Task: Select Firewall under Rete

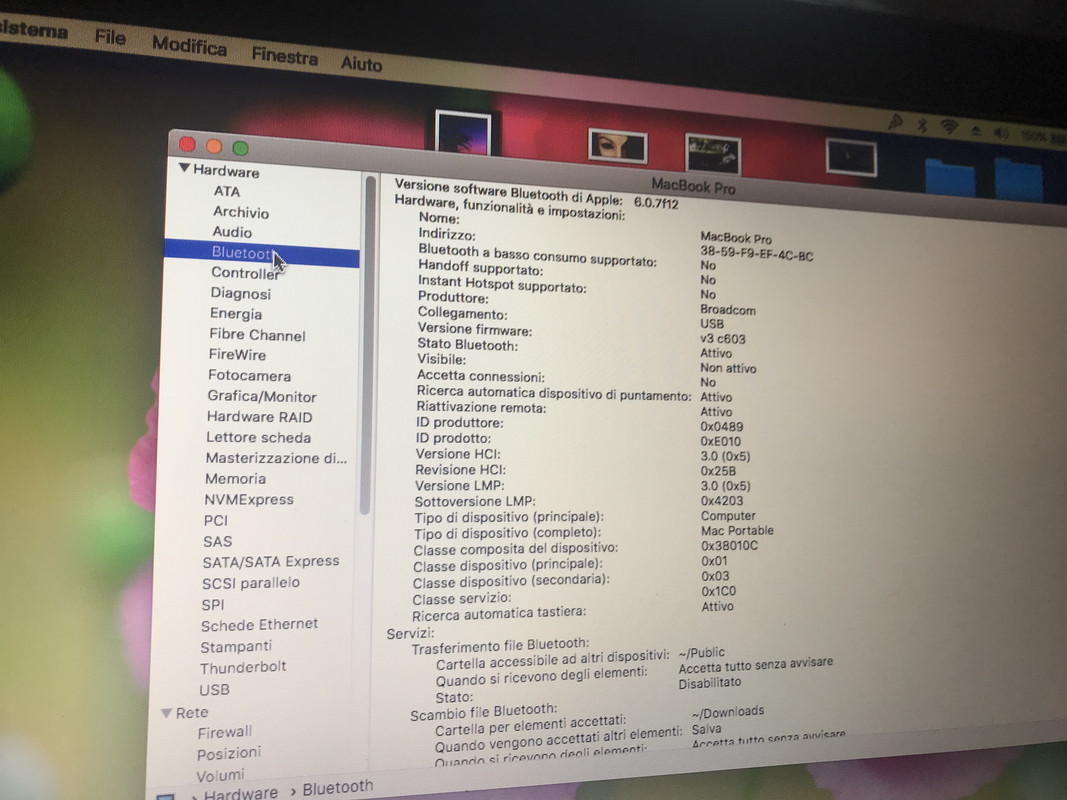Action: 225,733
